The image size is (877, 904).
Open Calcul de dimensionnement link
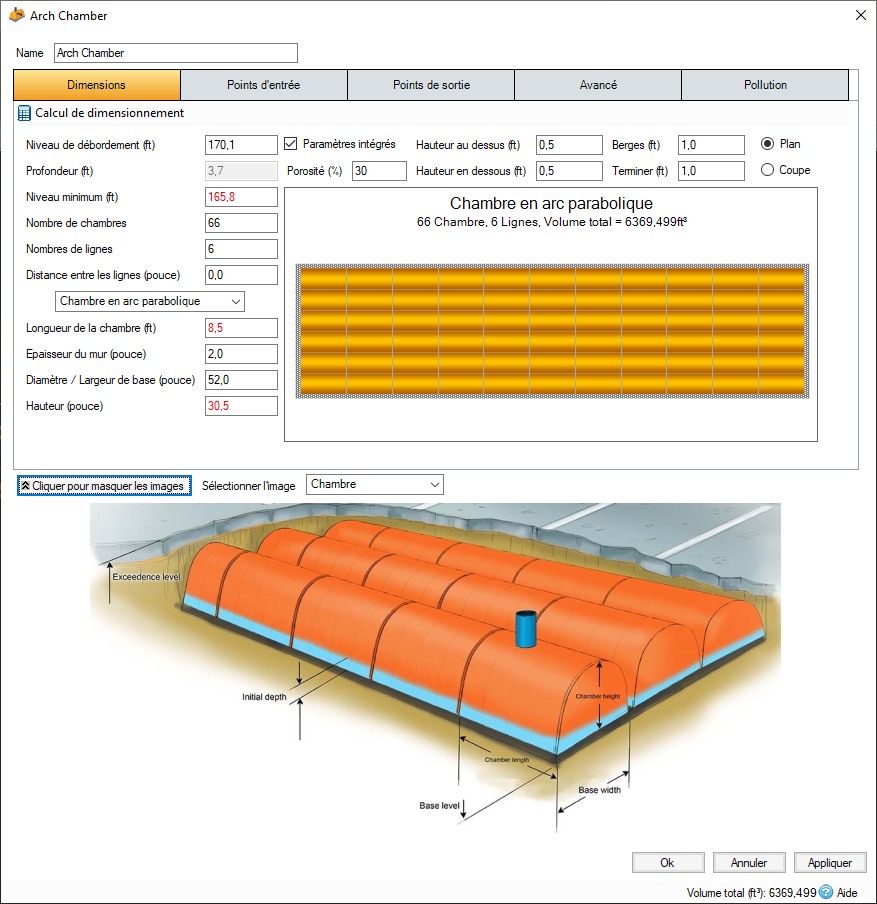tap(110, 113)
